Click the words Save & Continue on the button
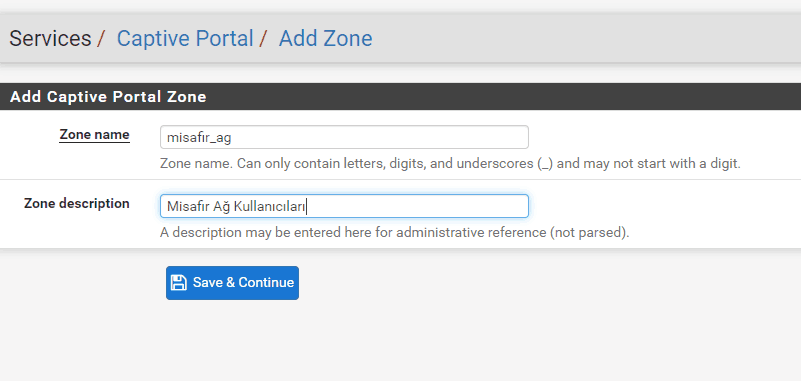Image resolution: width=801 pixels, height=381 pixels. click(x=243, y=282)
